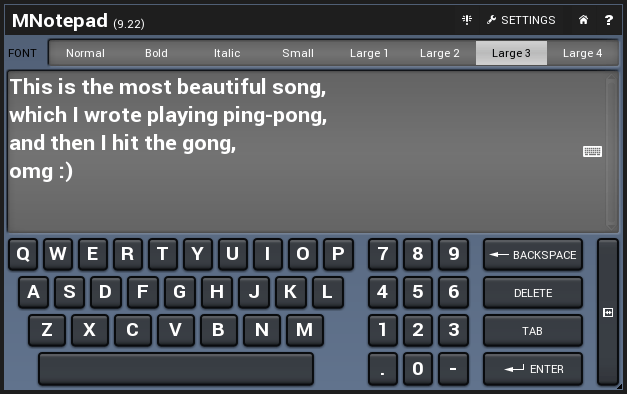Select the Large 3 font tab
Viewport: 627px width, 394px height.
[511, 53]
